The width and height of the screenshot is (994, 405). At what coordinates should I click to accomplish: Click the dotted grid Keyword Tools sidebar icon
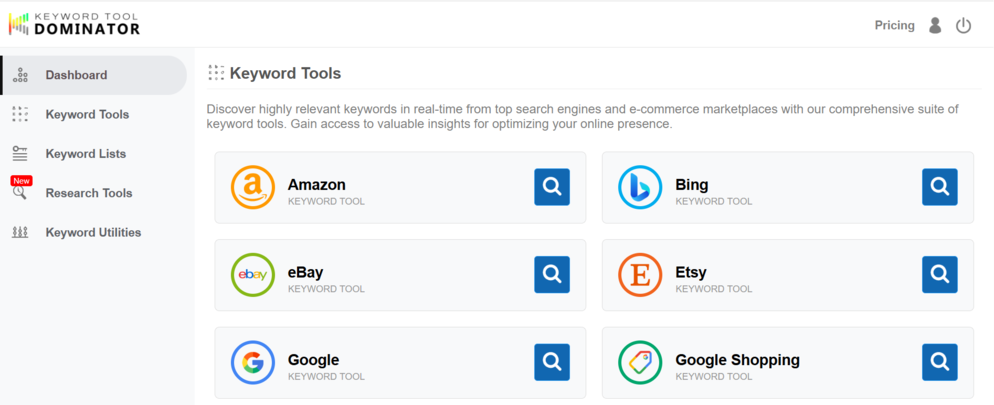[20, 114]
